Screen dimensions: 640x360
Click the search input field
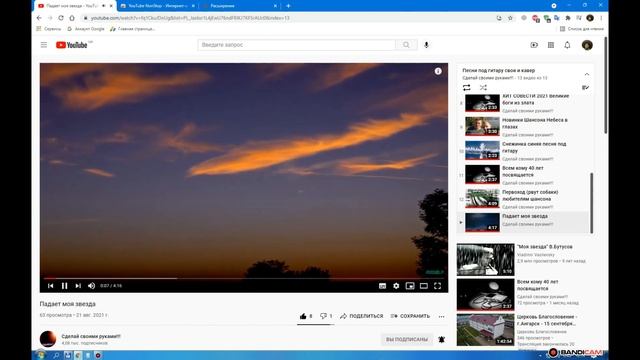pyautogui.click(x=296, y=45)
